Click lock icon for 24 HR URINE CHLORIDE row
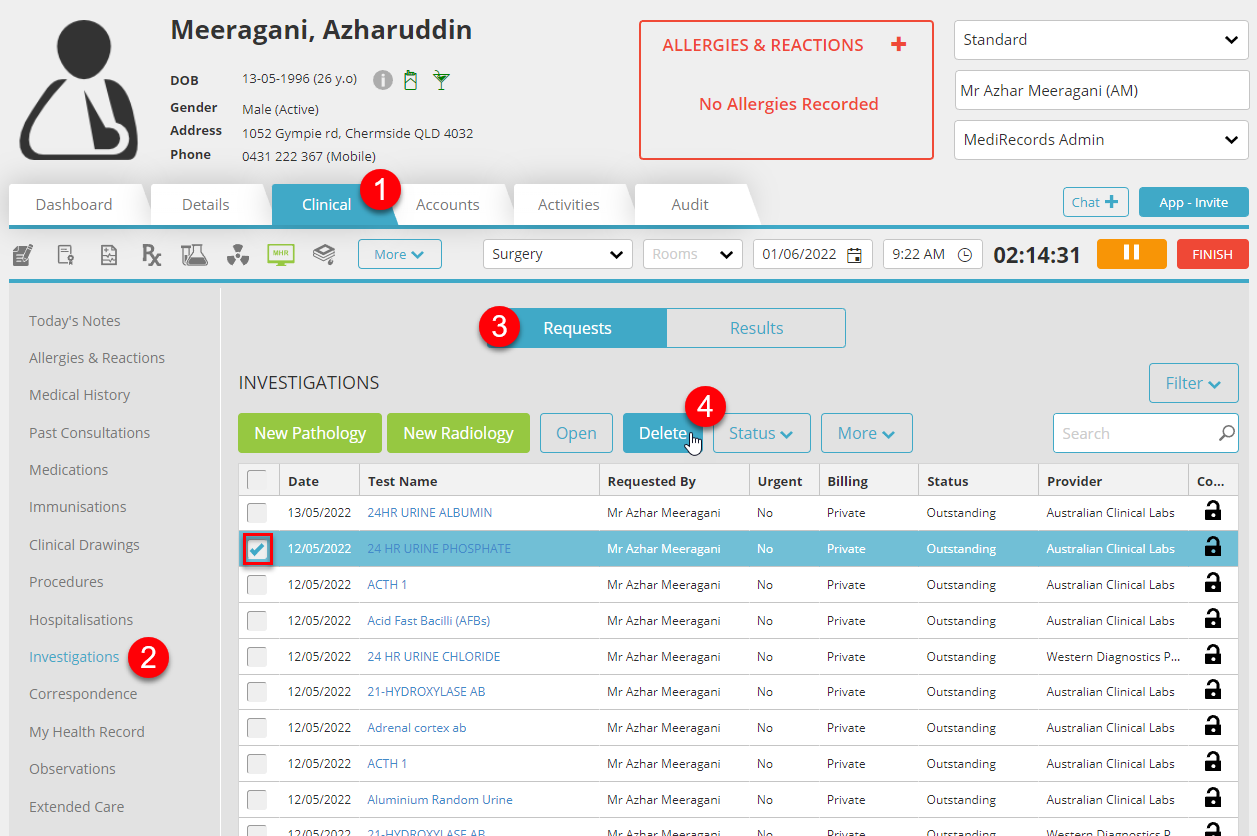1257x836 pixels. [x=1212, y=656]
